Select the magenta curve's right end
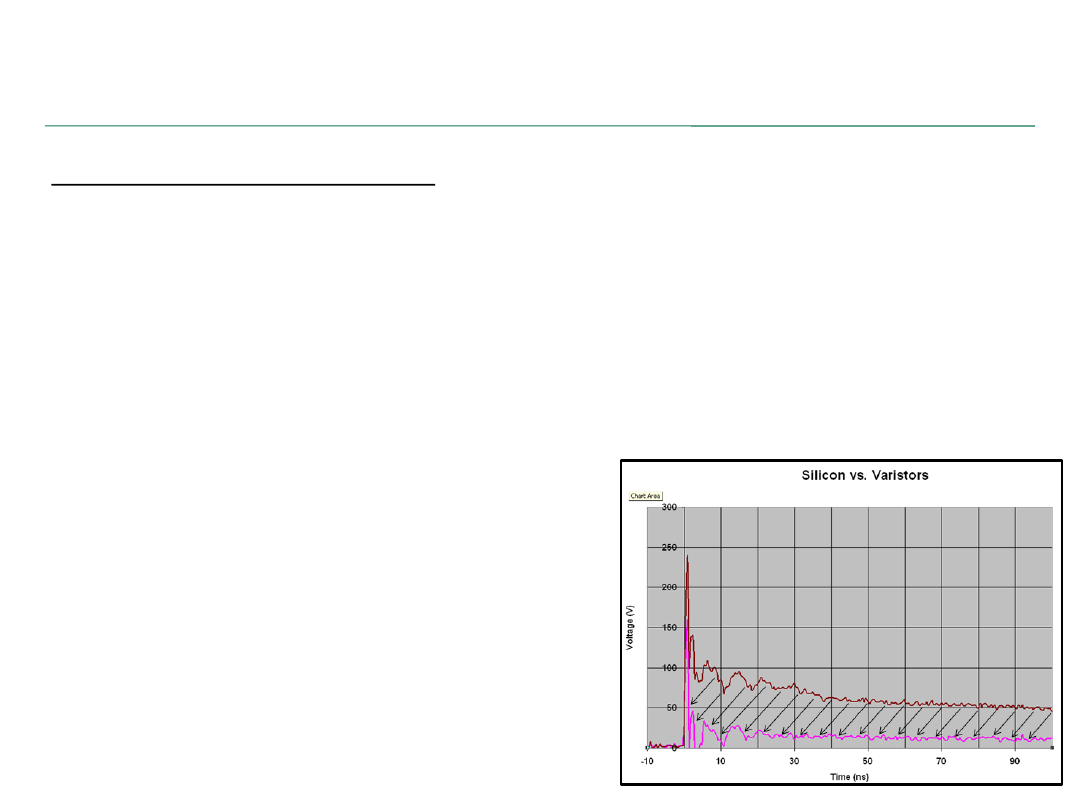Image resolution: width=1080 pixels, height=810 pixels. point(1050,739)
